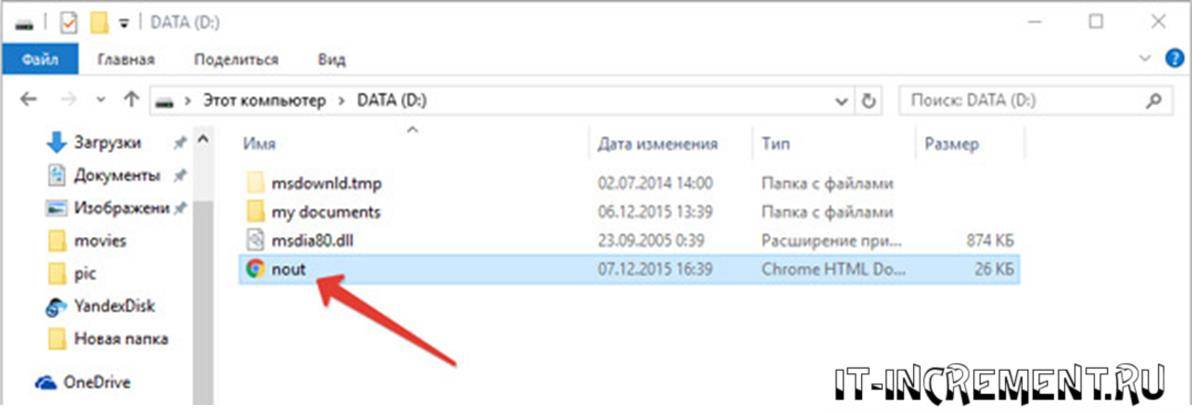Switch to the Поделиться tab
Image resolution: width=1193 pixels, height=413 pixels.
point(236,60)
